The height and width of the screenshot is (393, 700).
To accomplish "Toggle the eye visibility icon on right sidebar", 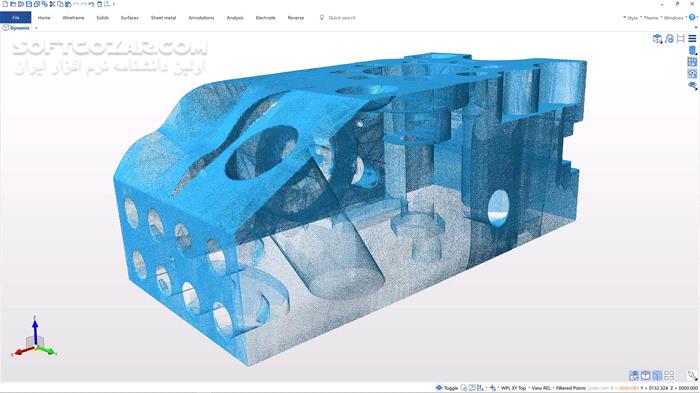I will pyautogui.click(x=692, y=85).
